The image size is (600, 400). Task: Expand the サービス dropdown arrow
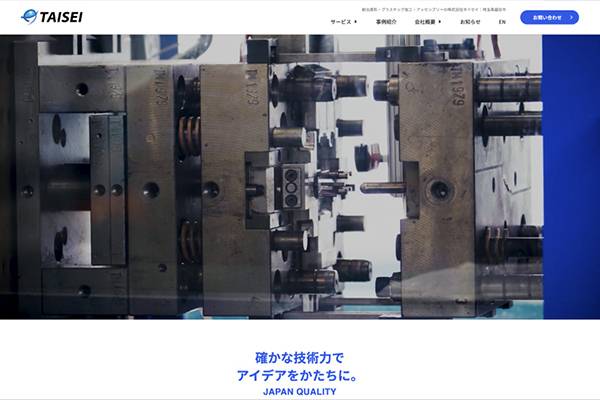tap(355, 22)
